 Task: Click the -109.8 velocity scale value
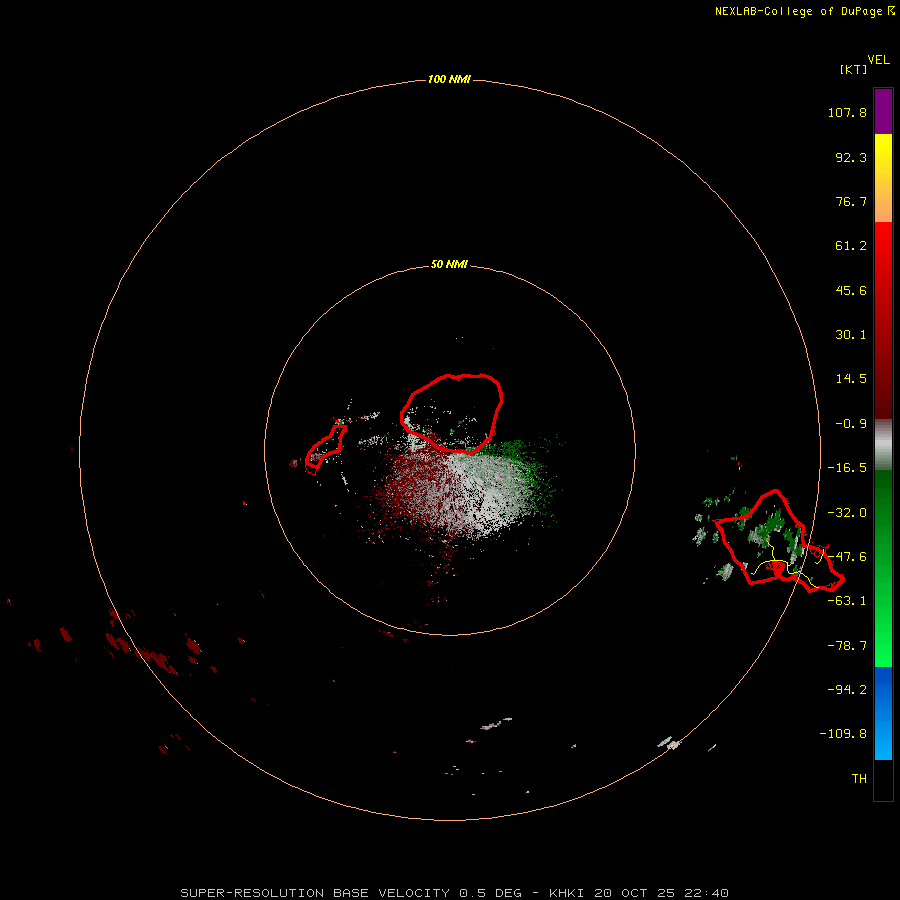(x=843, y=734)
